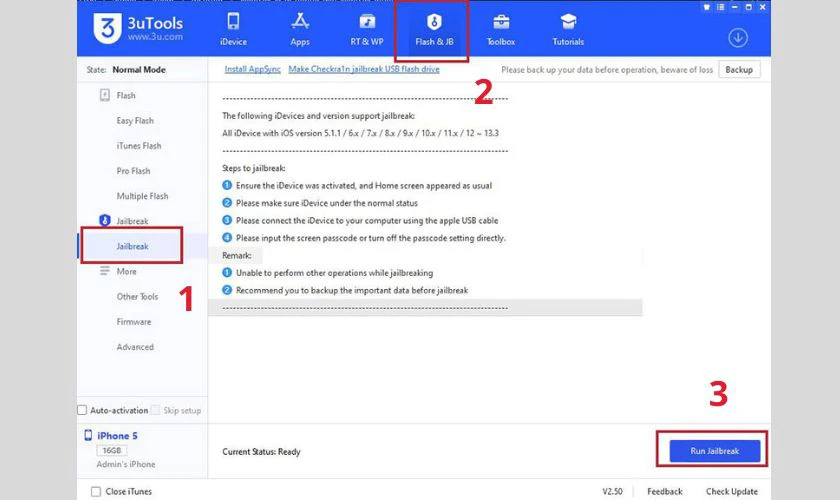Click the 16GB capacity label
840x500 pixels.
point(112,450)
